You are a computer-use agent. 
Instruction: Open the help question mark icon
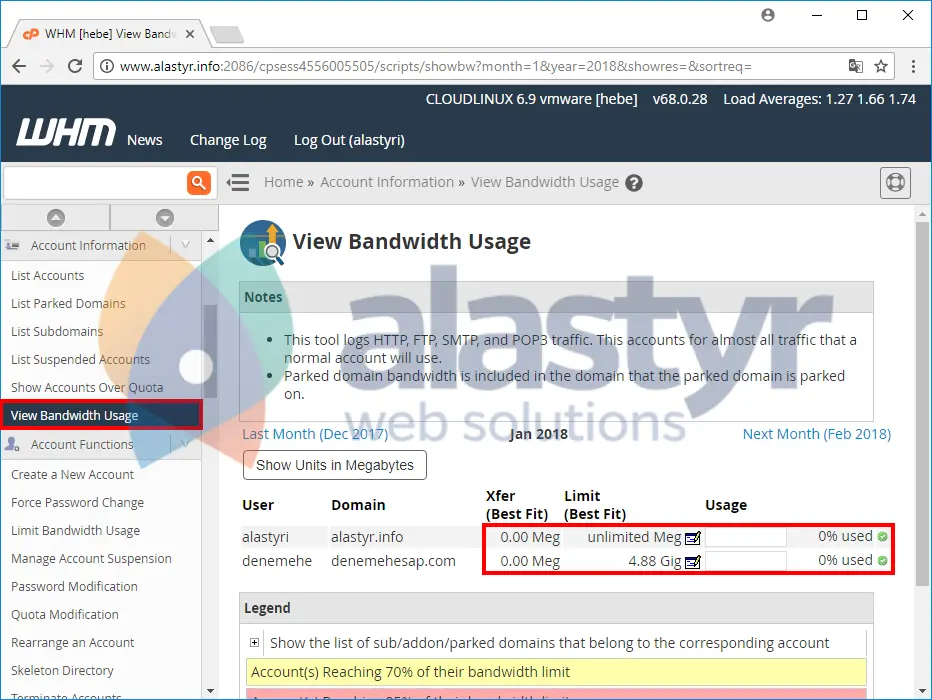634,183
